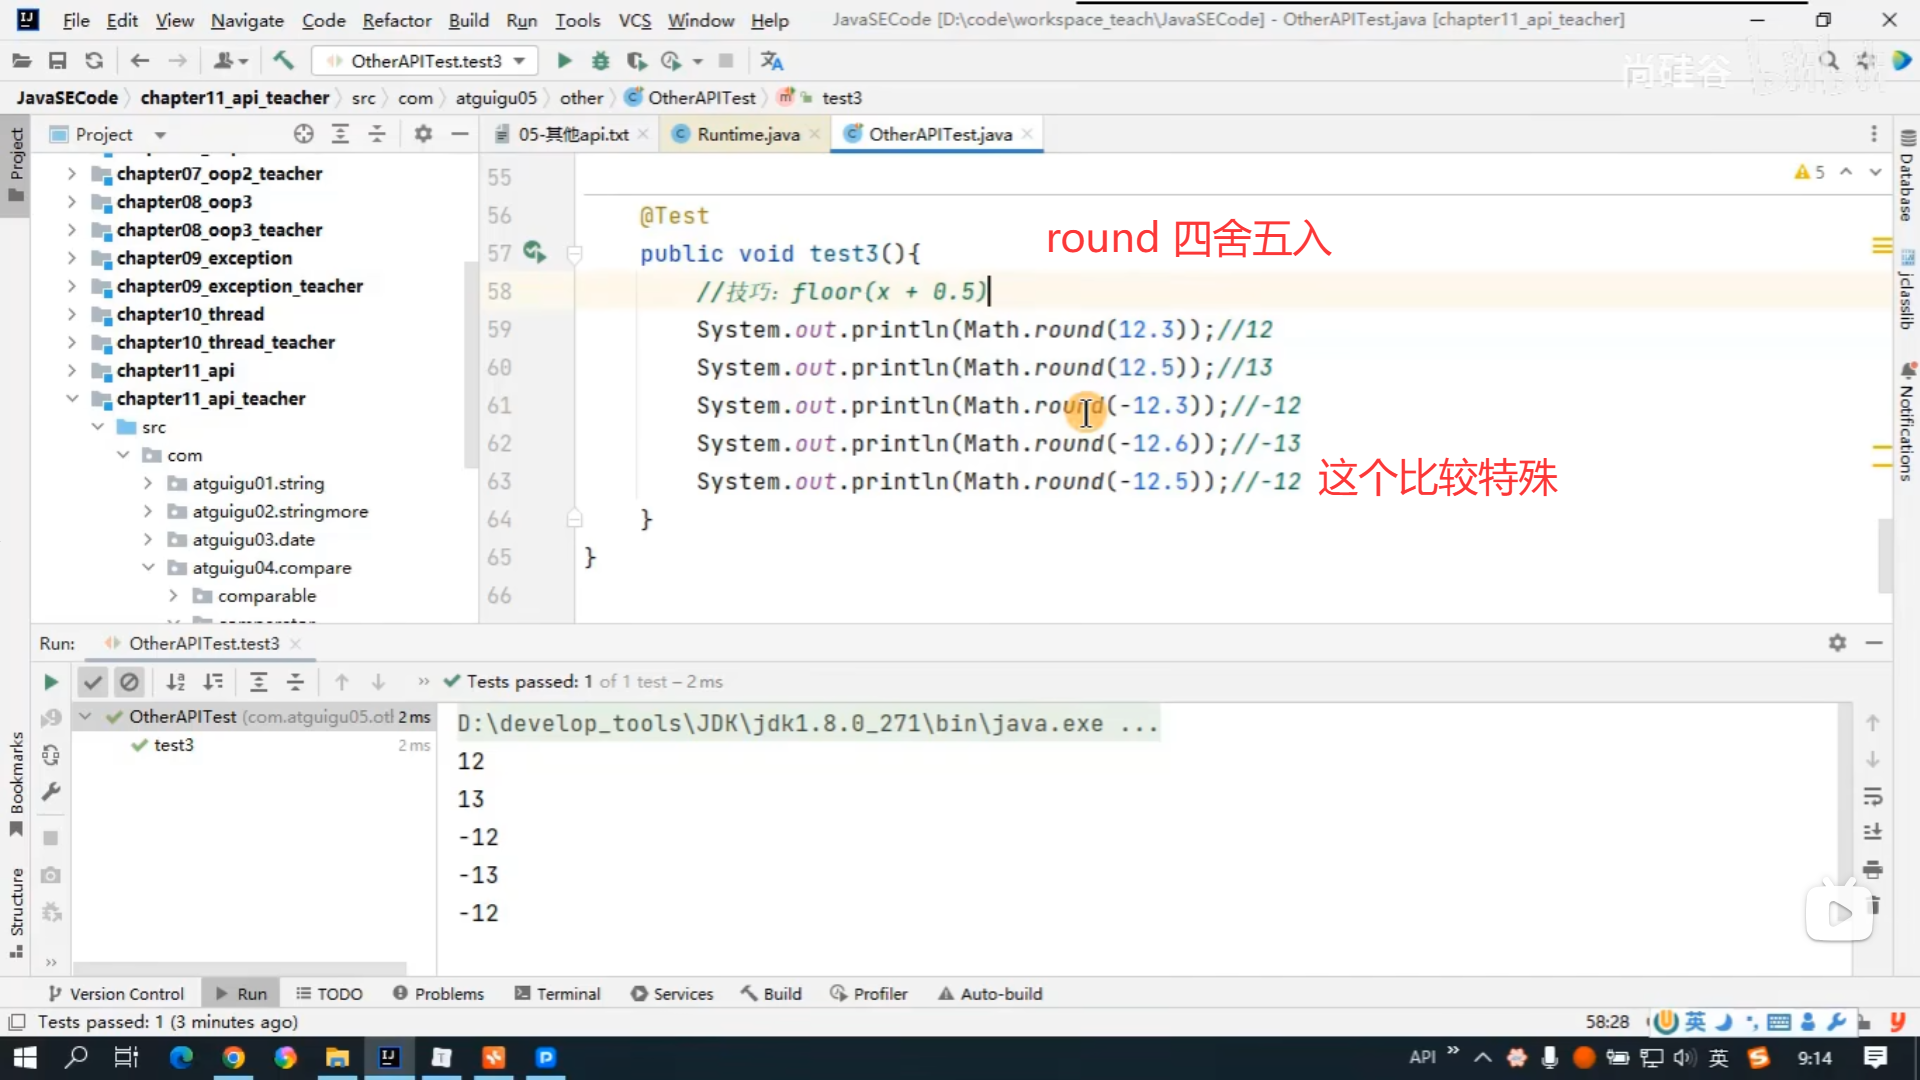Click the Debug bug icon in toolbar
This screenshot has width=1920, height=1080.
[600, 61]
